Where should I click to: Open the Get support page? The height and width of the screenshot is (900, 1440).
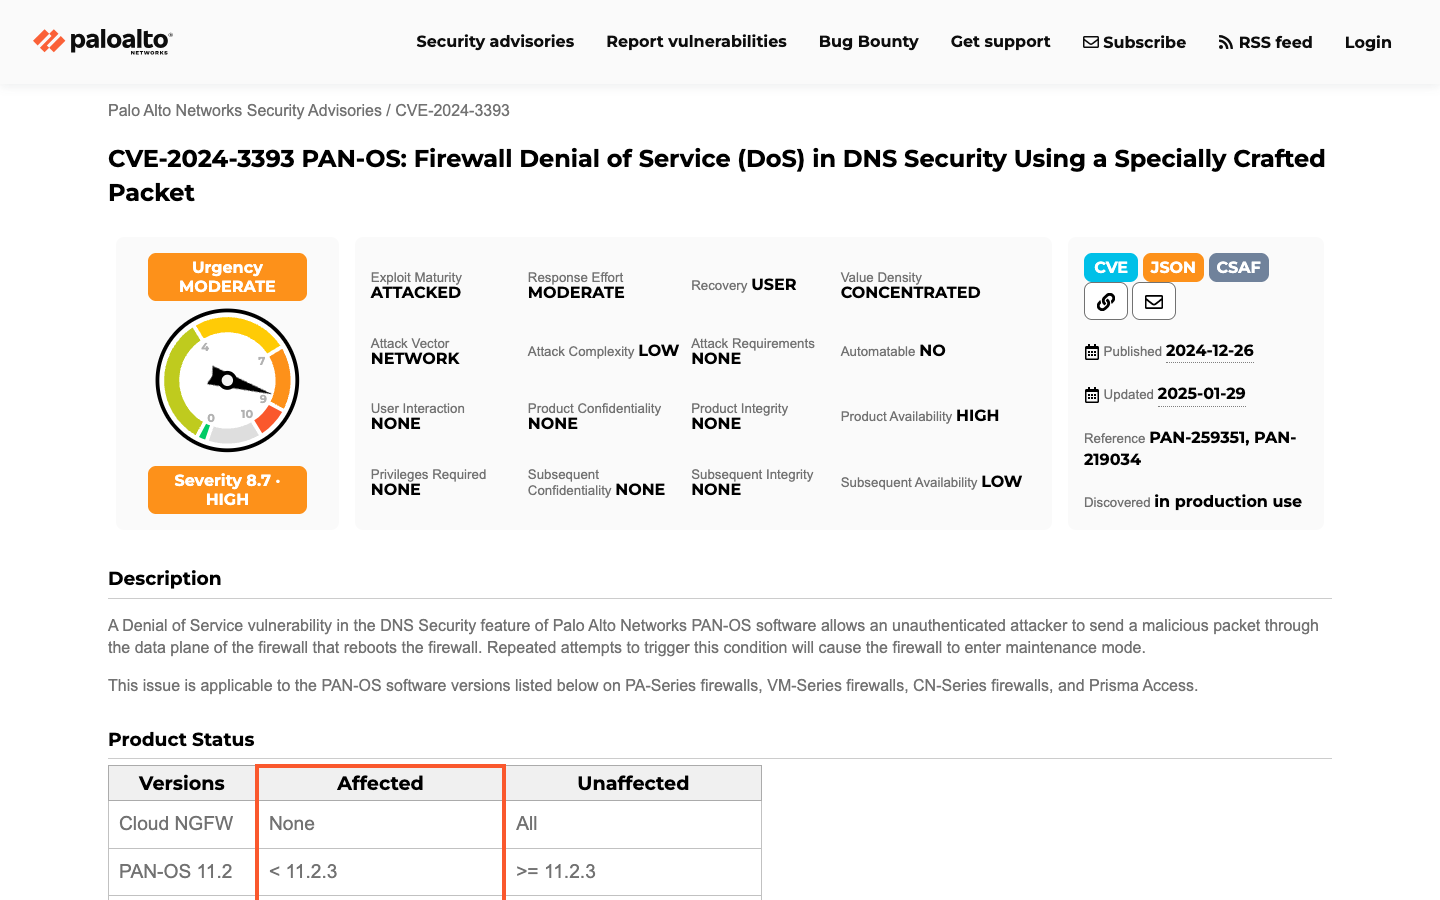[x=1000, y=42]
